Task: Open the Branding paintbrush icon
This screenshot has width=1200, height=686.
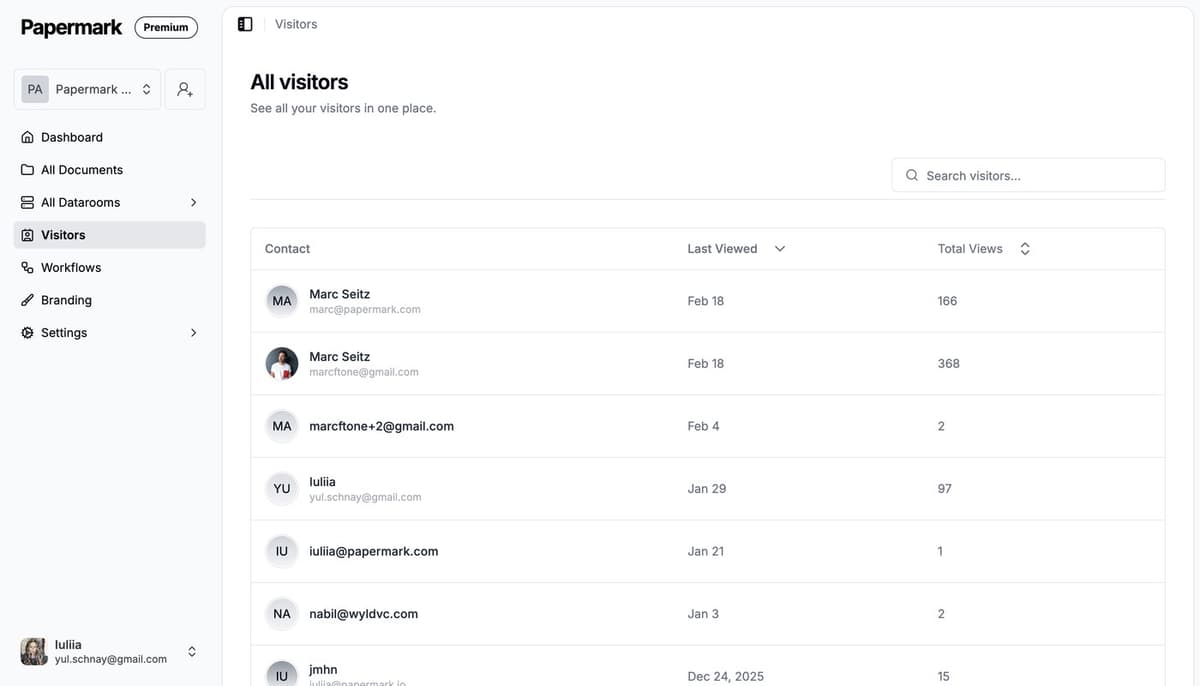Action: (x=26, y=299)
